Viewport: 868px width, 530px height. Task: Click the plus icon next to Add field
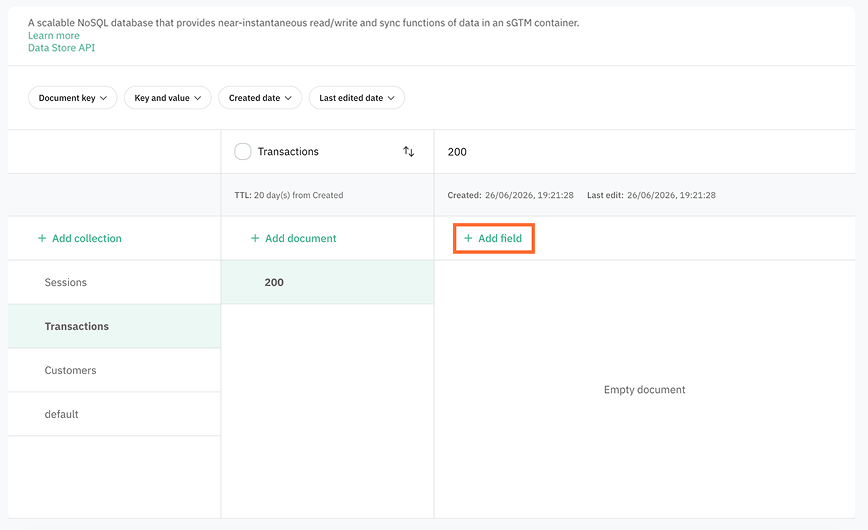[468, 238]
